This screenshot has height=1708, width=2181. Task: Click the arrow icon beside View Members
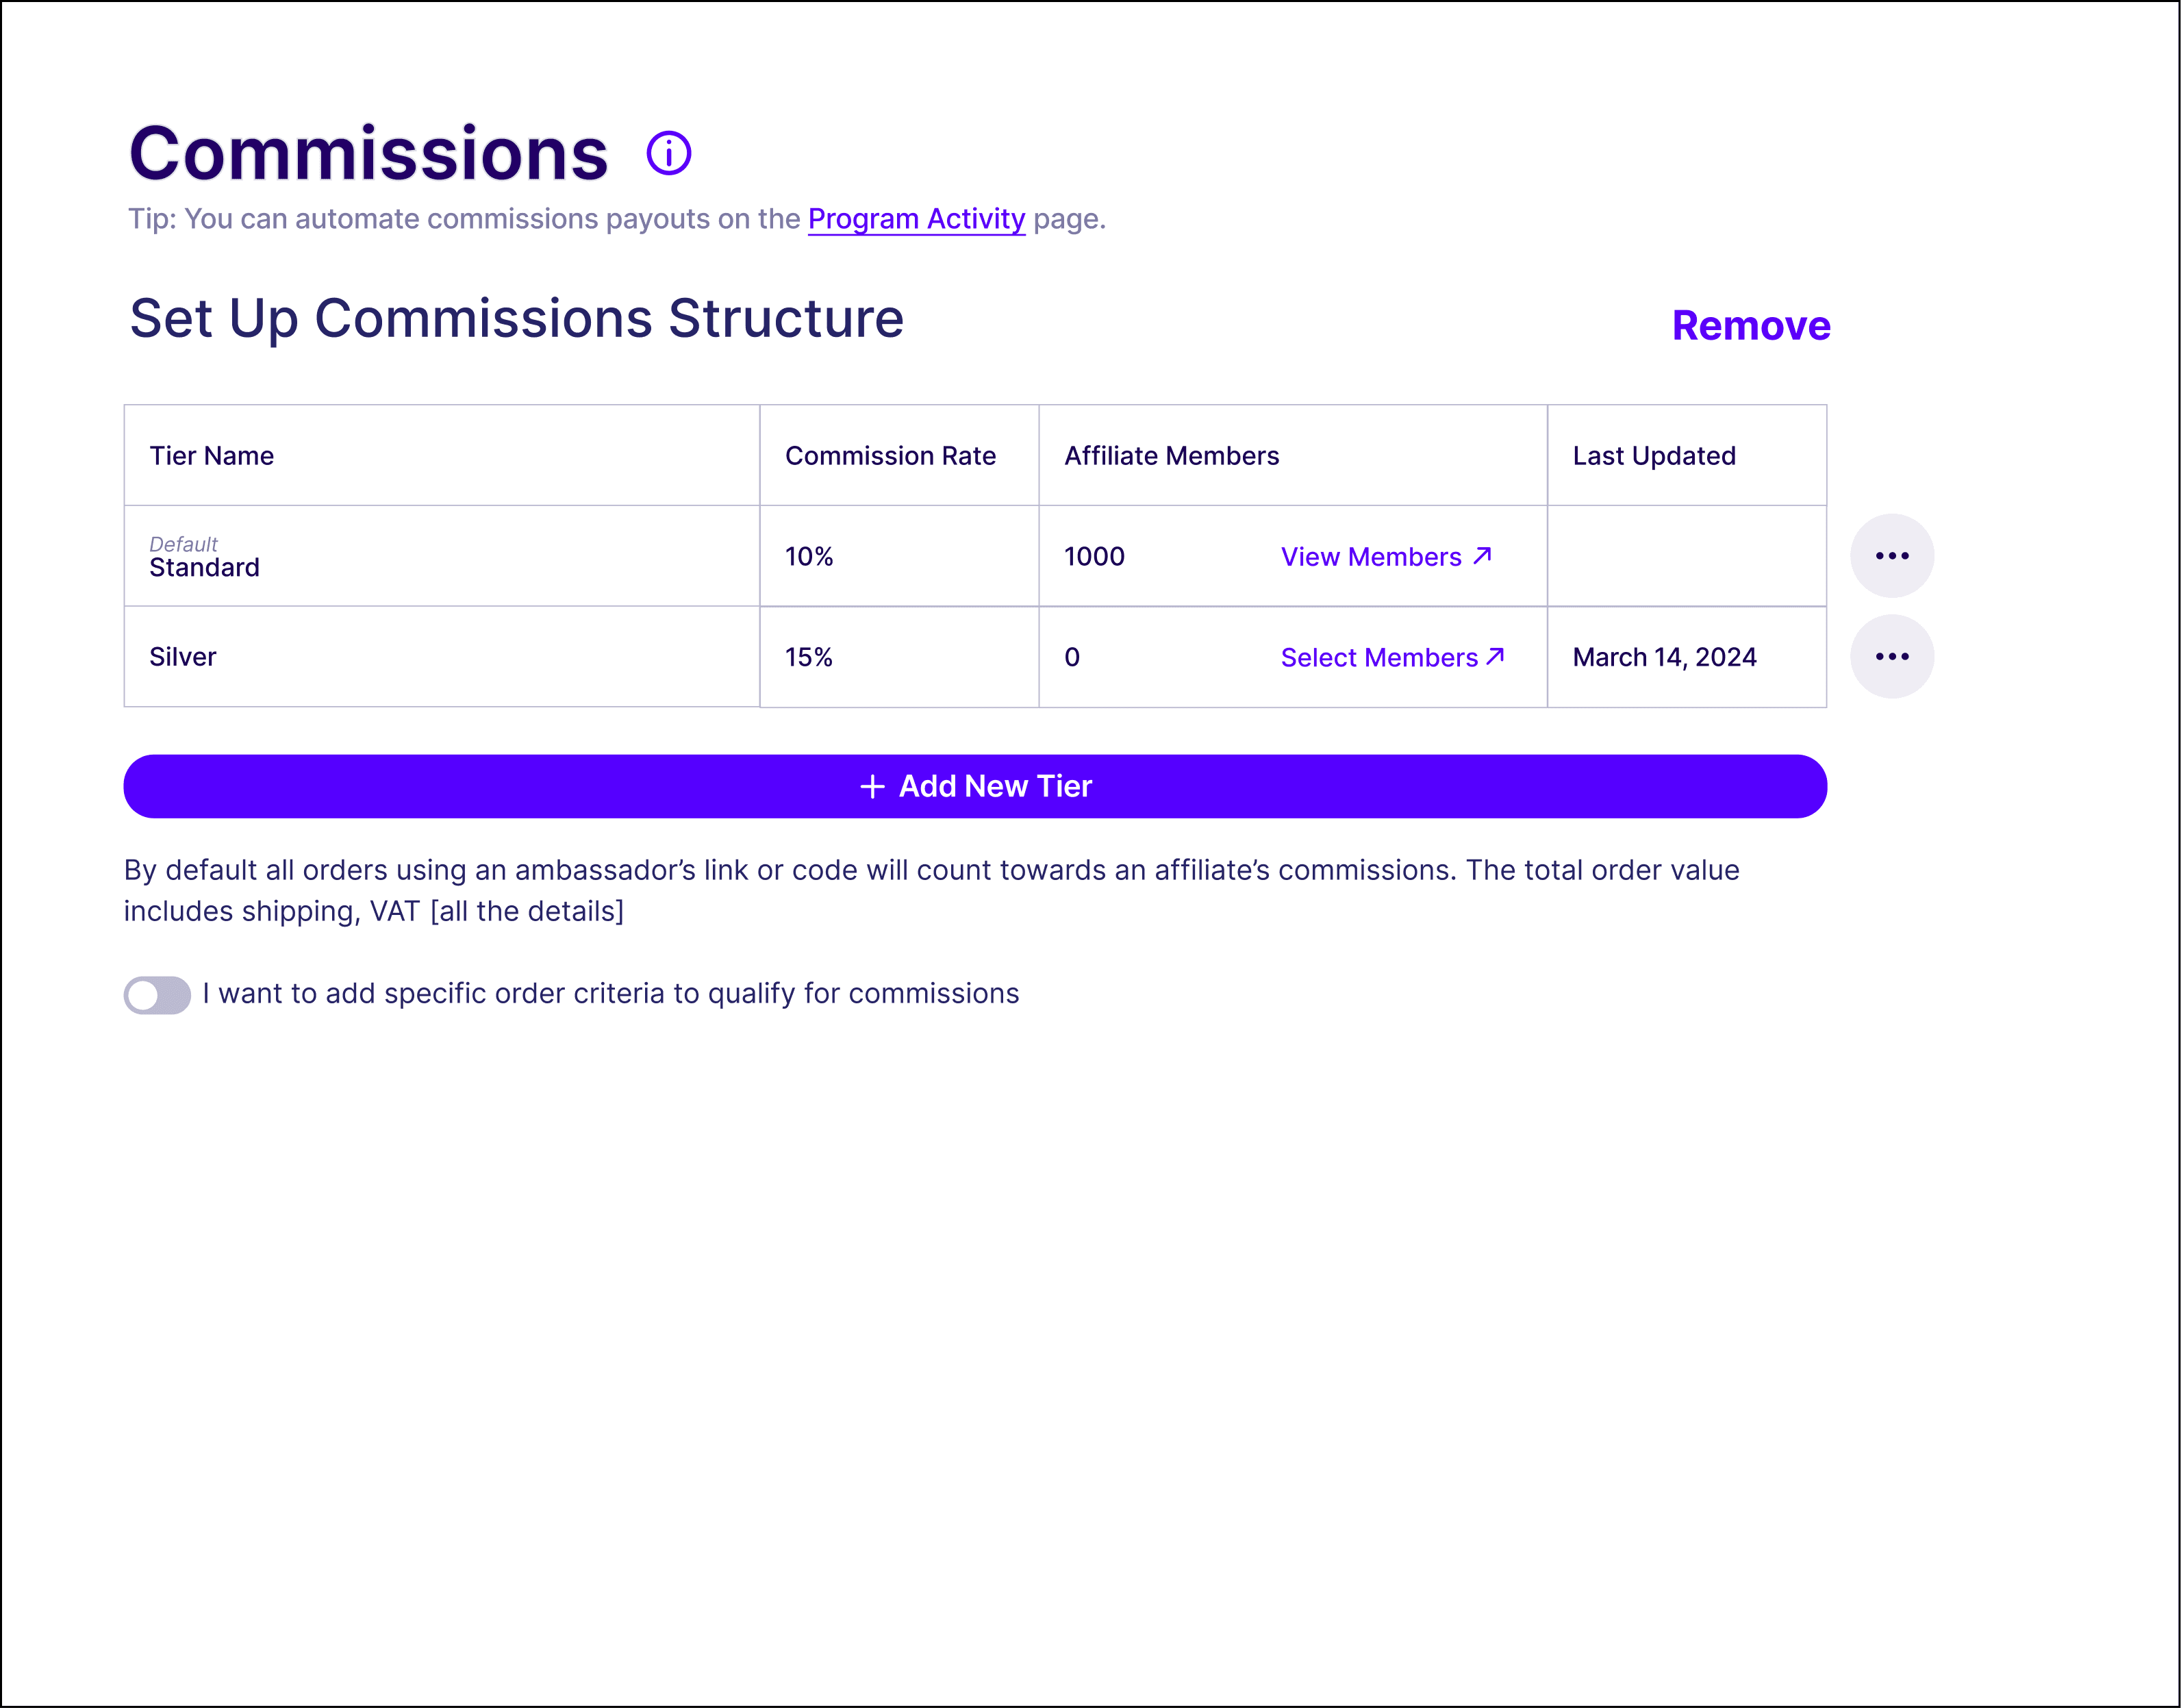pos(1482,555)
